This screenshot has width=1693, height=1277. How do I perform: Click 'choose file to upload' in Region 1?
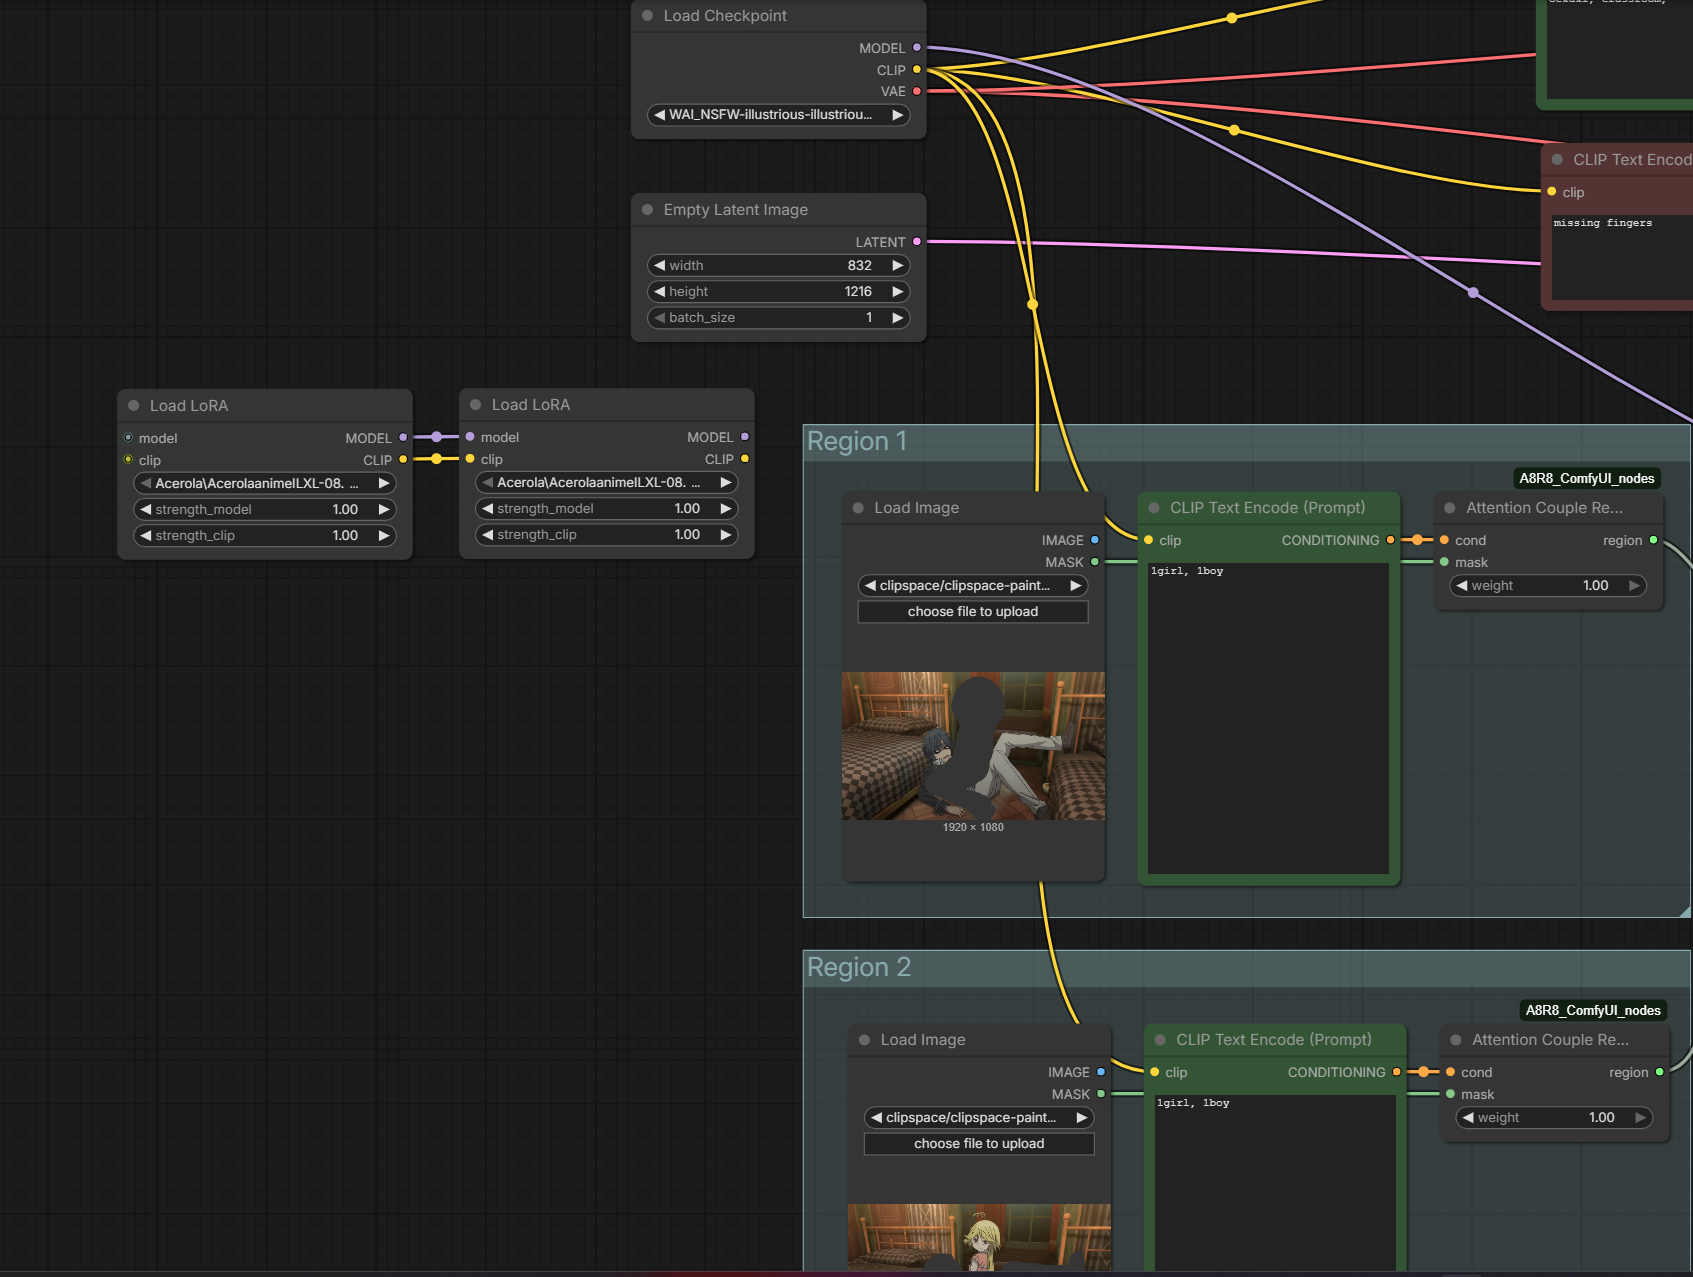point(973,612)
